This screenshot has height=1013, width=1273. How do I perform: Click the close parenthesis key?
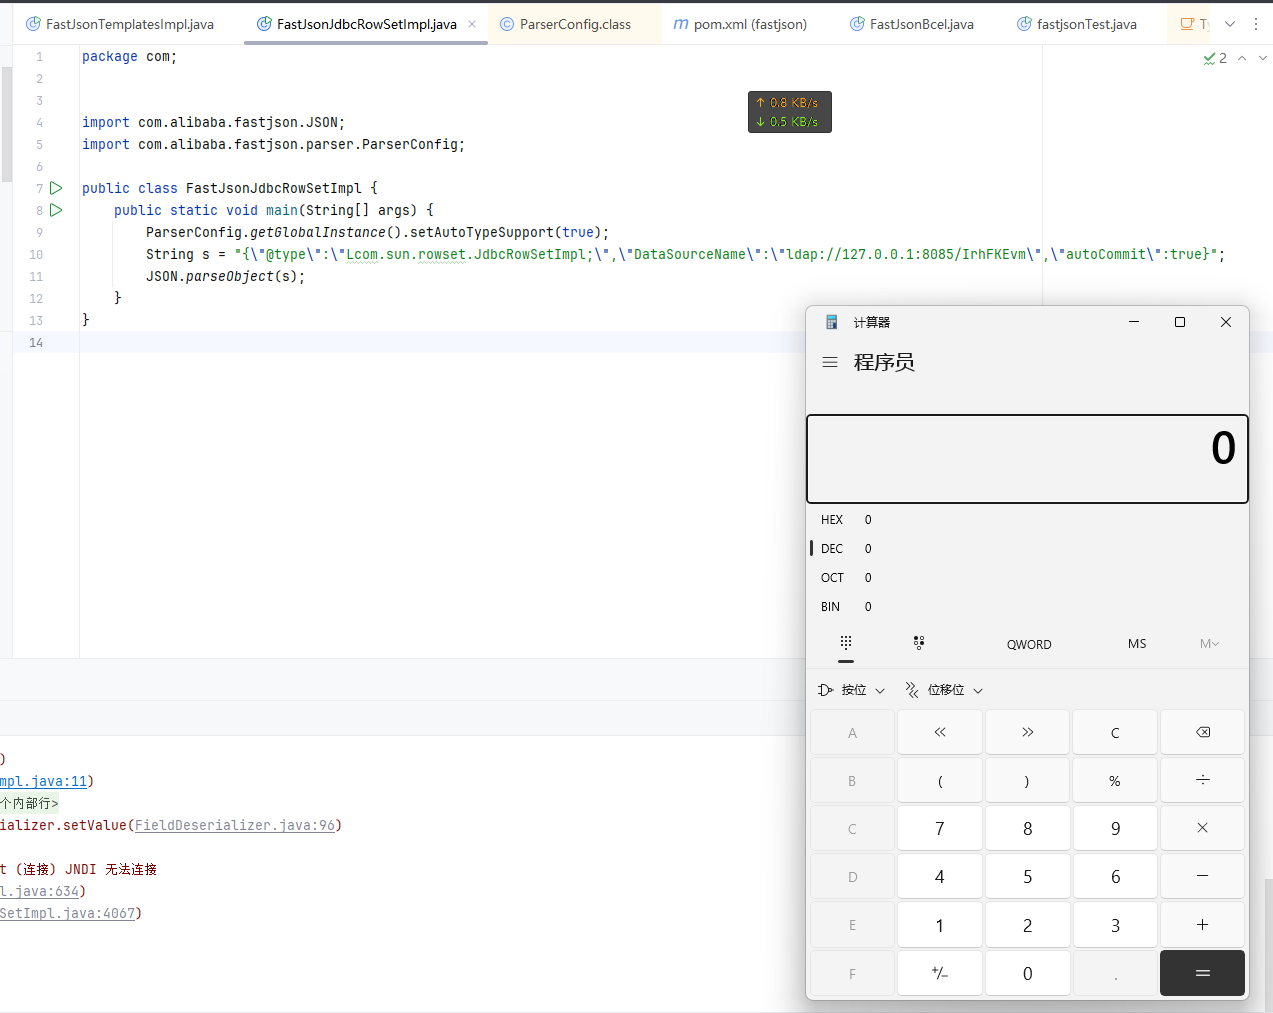[x=1028, y=780]
